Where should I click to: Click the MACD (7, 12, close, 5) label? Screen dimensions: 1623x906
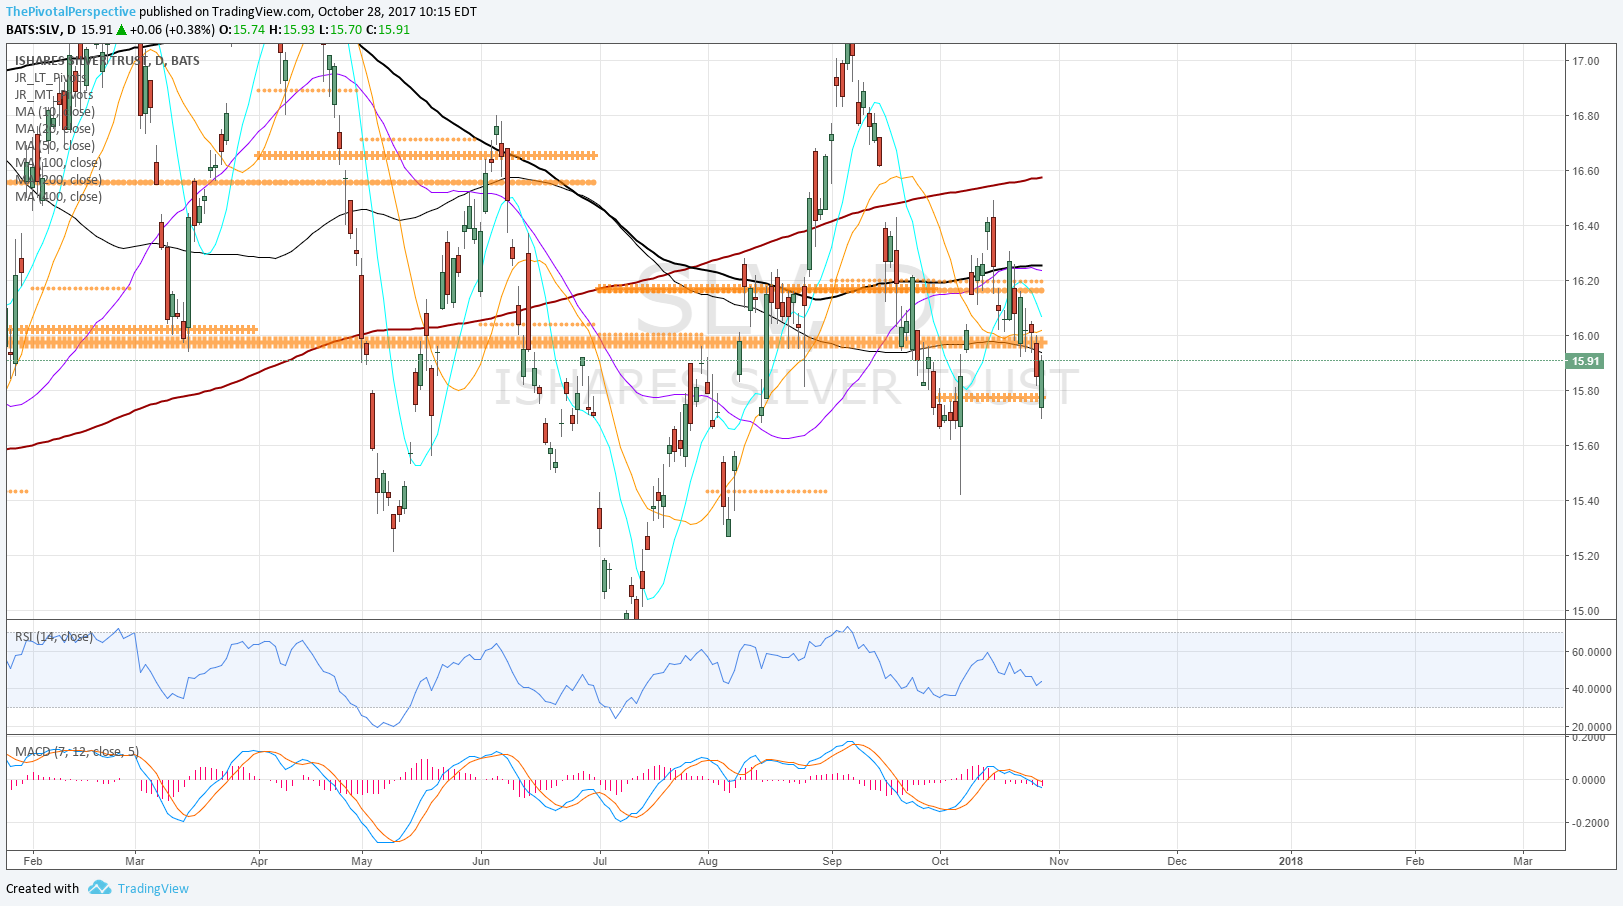point(77,751)
